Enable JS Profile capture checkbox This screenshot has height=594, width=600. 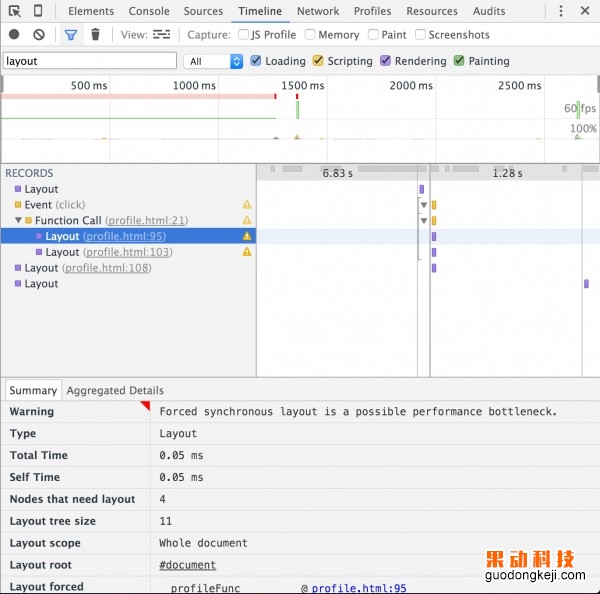(x=243, y=35)
